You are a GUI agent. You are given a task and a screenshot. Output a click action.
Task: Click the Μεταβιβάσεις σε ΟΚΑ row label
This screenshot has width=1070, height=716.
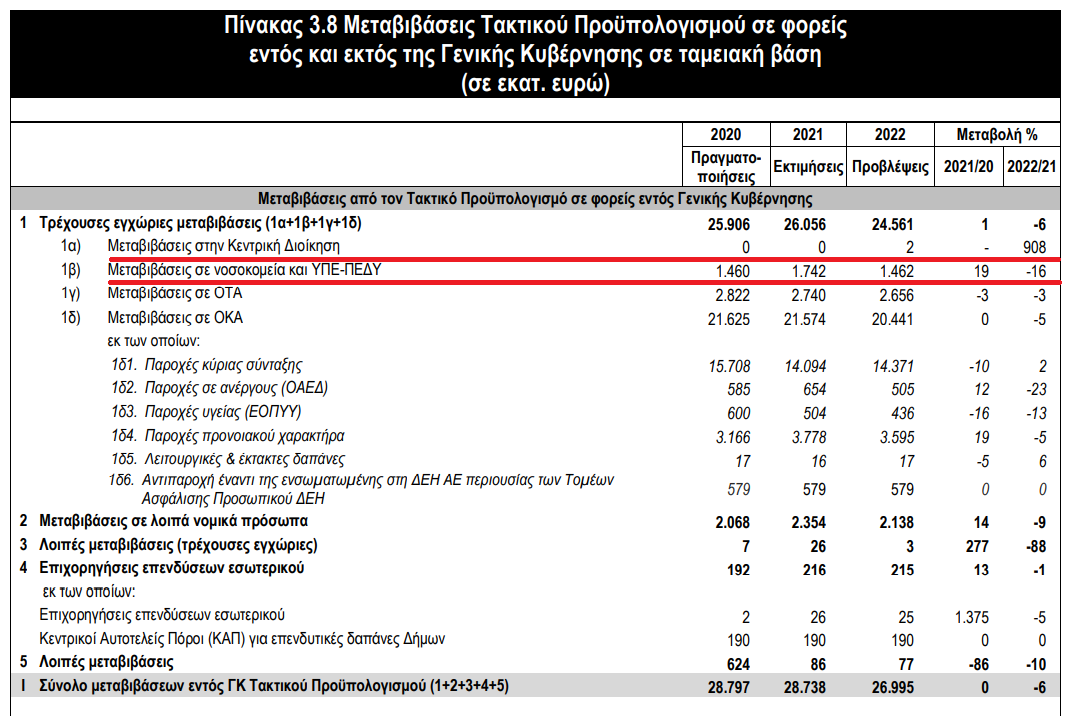pyautogui.click(x=175, y=318)
